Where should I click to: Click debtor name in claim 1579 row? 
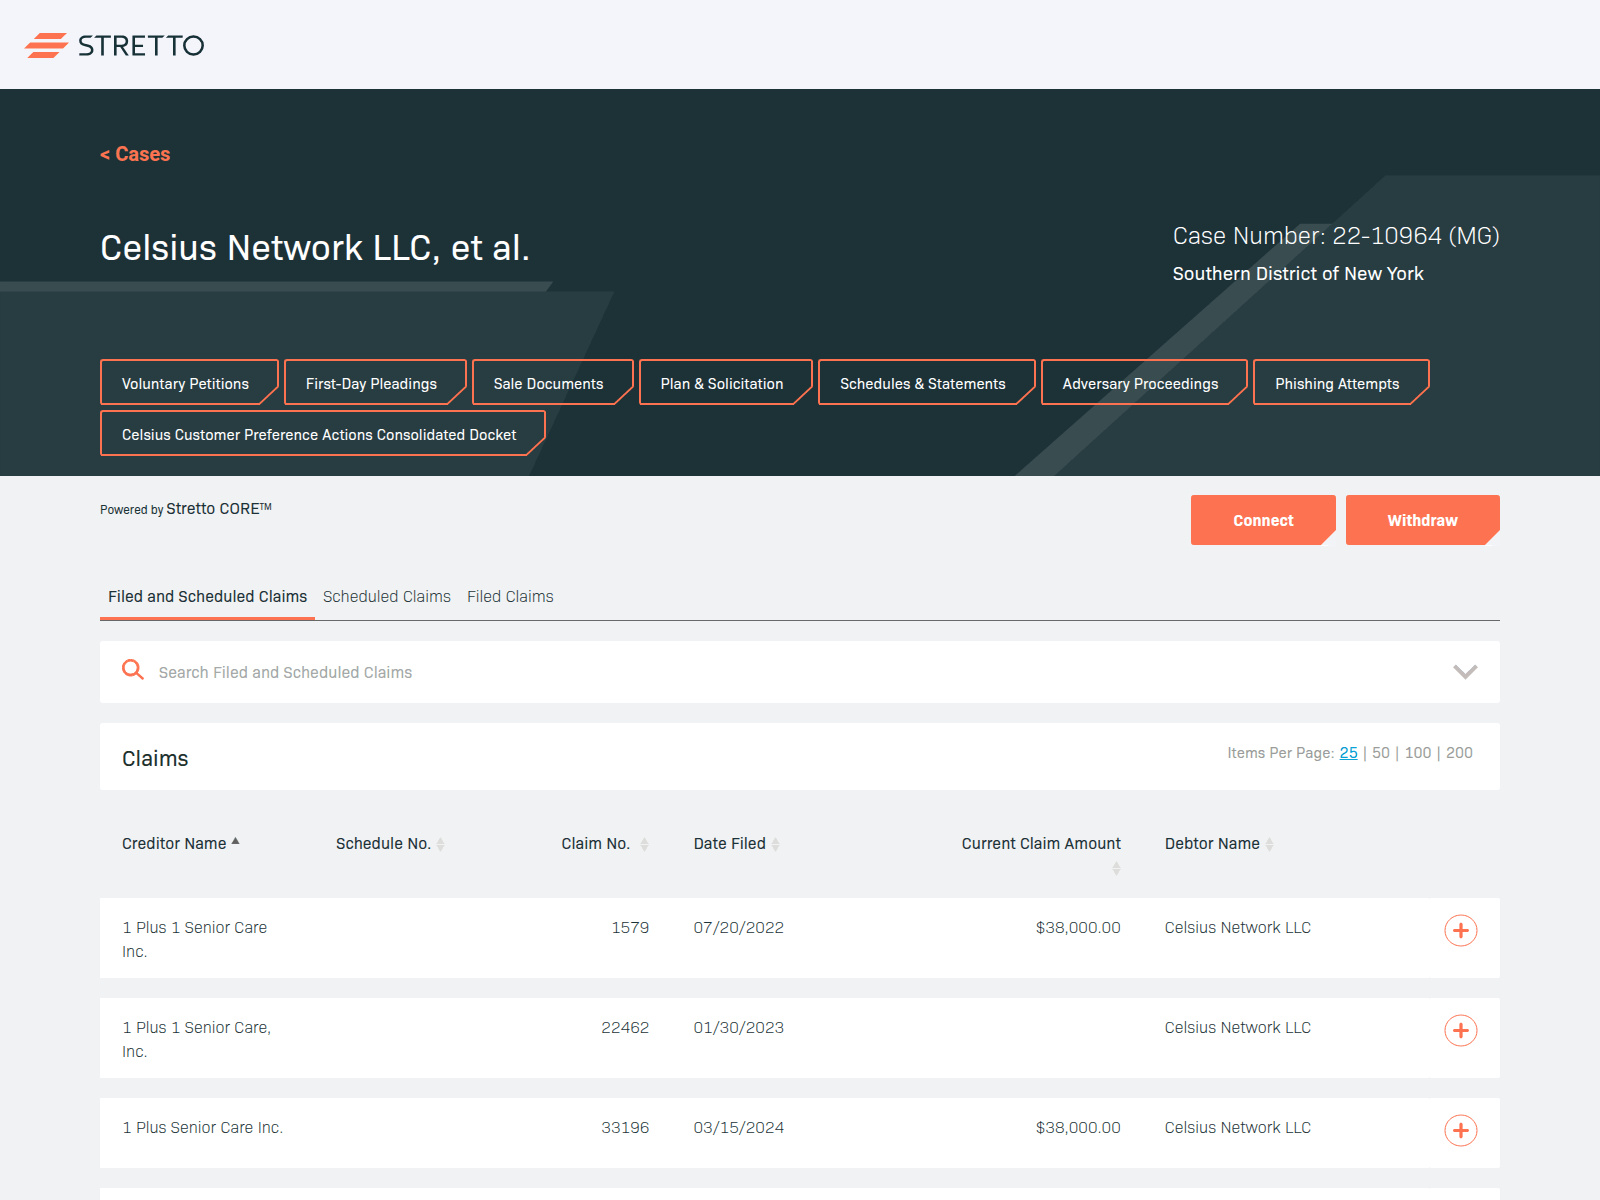(1238, 928)
